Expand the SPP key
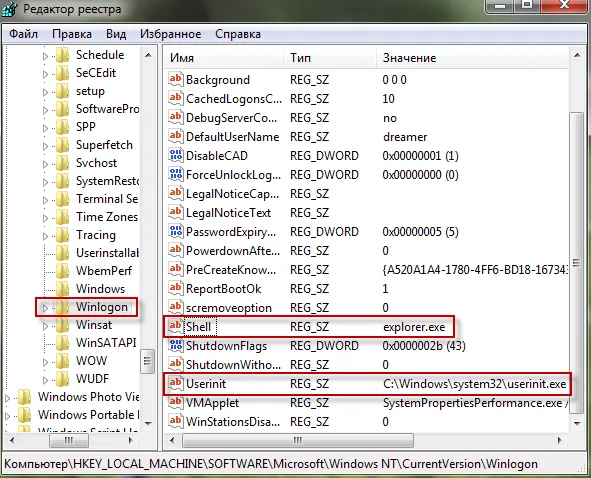The width and height of the screenshot is (591, 478). pyautogui.click(x=45, y=128)
